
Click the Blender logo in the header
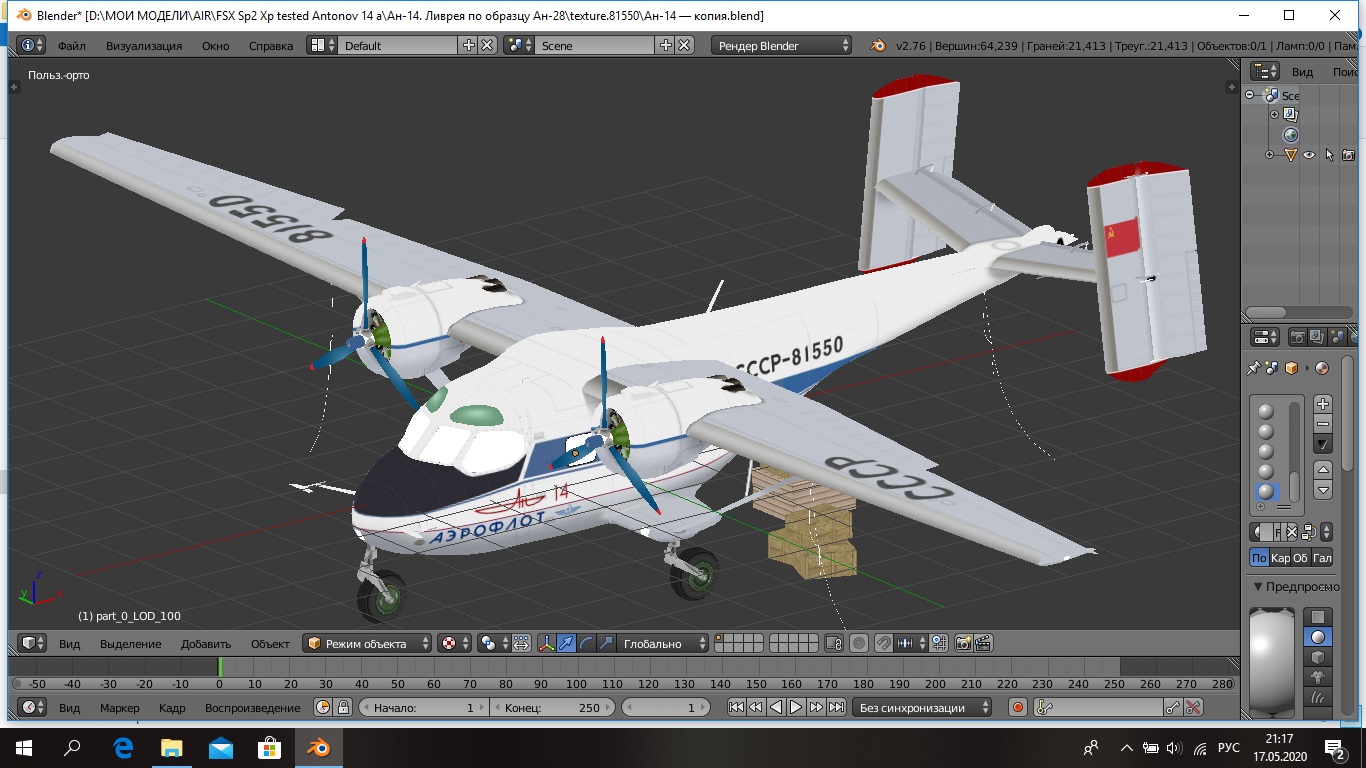pos(878,46)
